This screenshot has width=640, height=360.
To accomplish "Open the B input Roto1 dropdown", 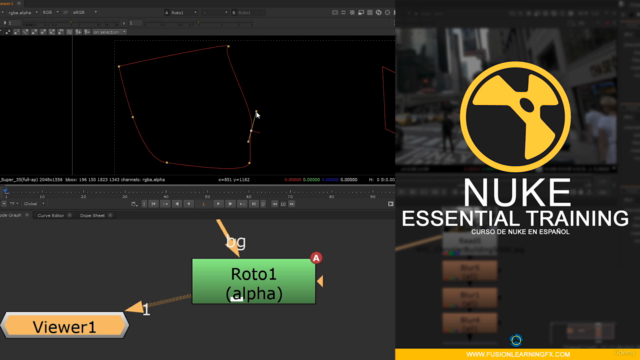I will (x=248, y=13).
